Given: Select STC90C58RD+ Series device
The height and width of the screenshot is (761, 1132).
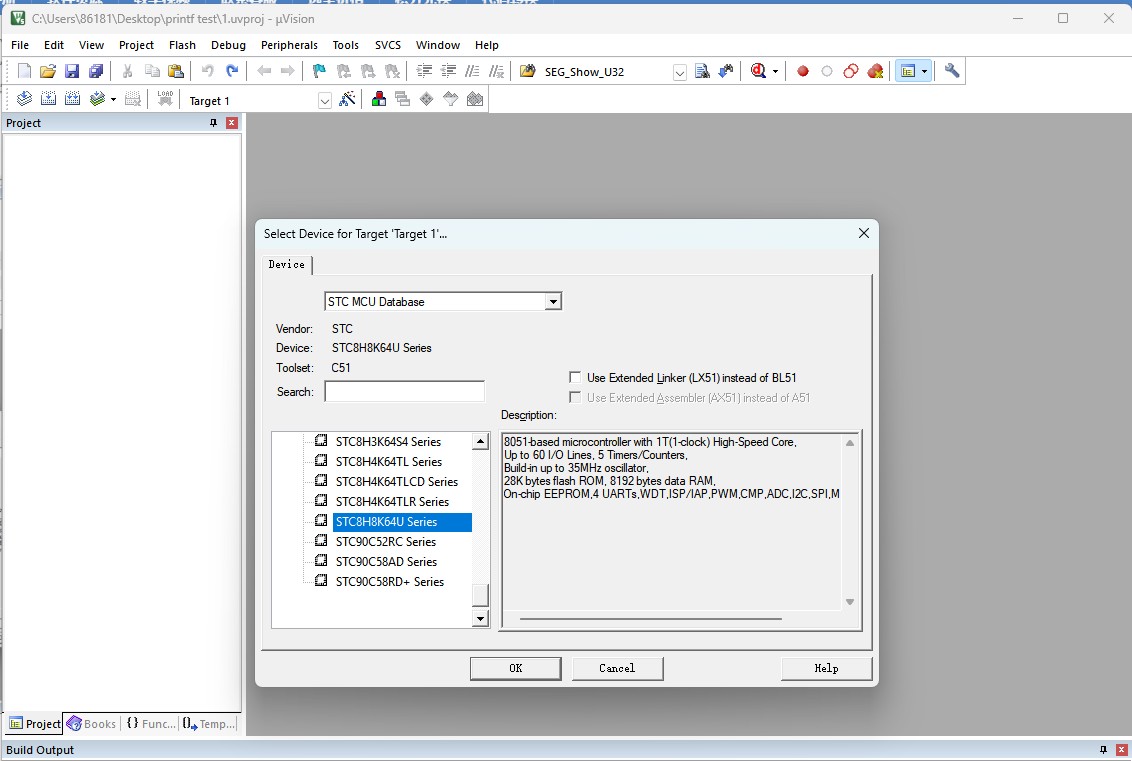Looking at the screenshot, I should [390, 582].
